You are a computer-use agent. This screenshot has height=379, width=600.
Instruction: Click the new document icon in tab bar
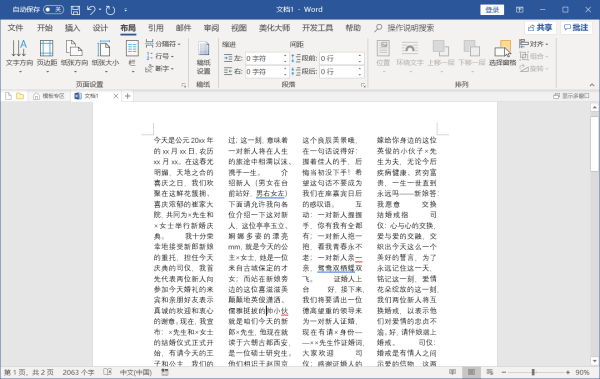(8, 96)
